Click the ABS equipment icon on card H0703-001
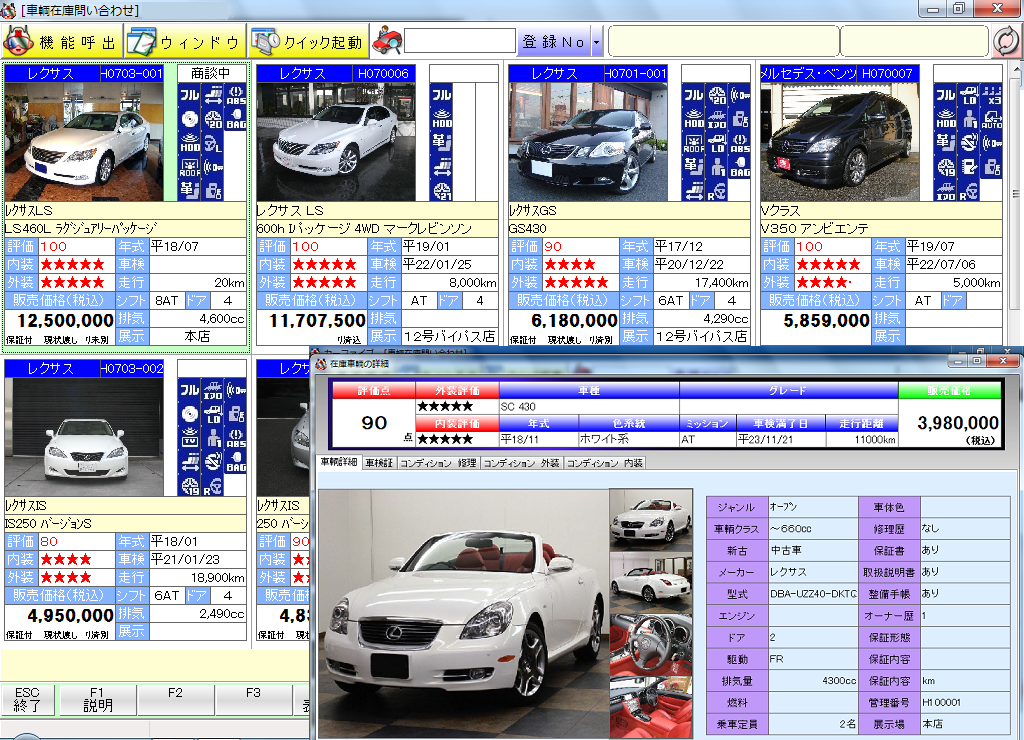The width and height of the screenshot is (1024, 740). (x=236, y=95)
